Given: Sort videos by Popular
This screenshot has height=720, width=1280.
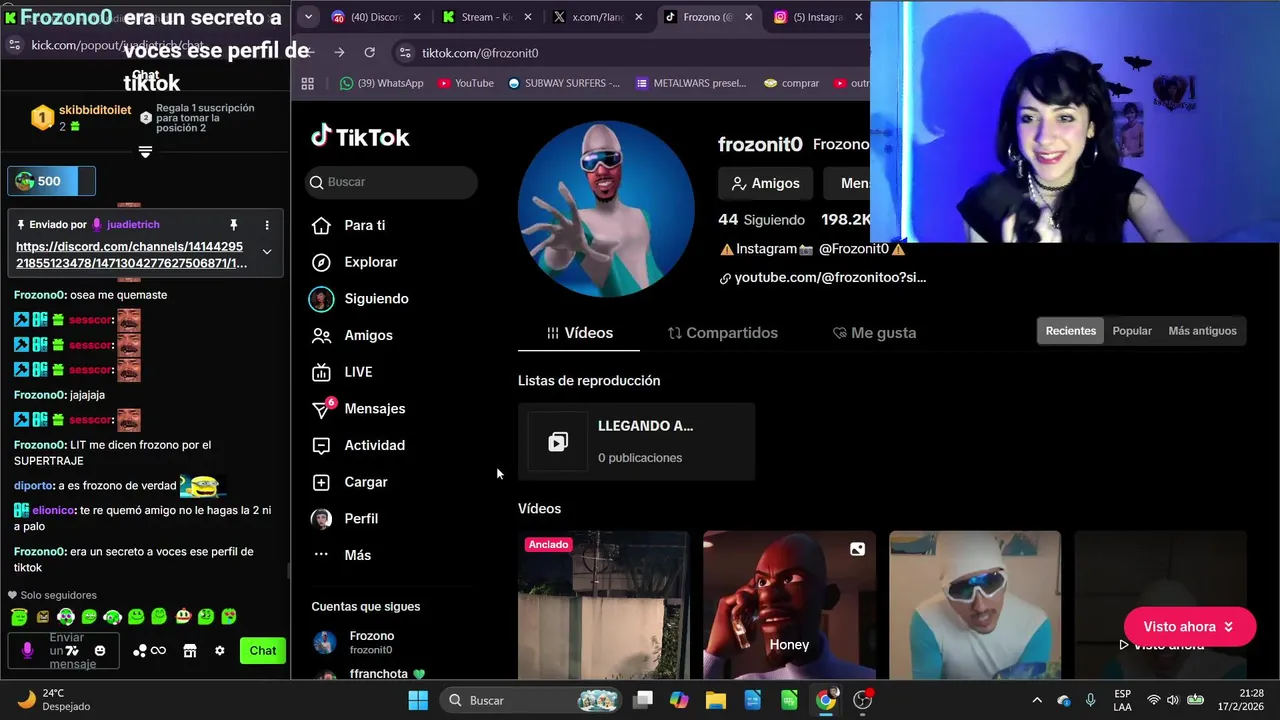Looking at the screenshot, I should 1132,331.
